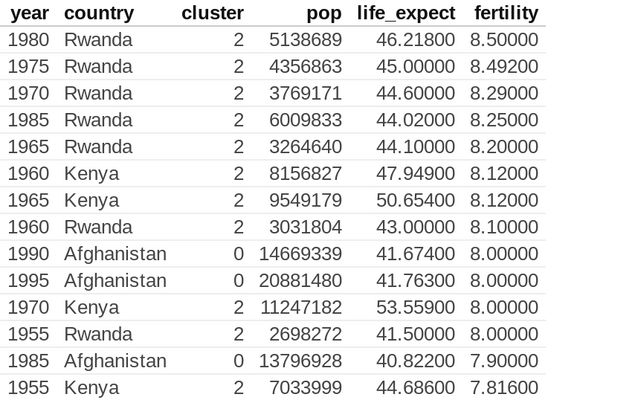Select life expectancy value 44.02000
640x400 pixels.
407,120
